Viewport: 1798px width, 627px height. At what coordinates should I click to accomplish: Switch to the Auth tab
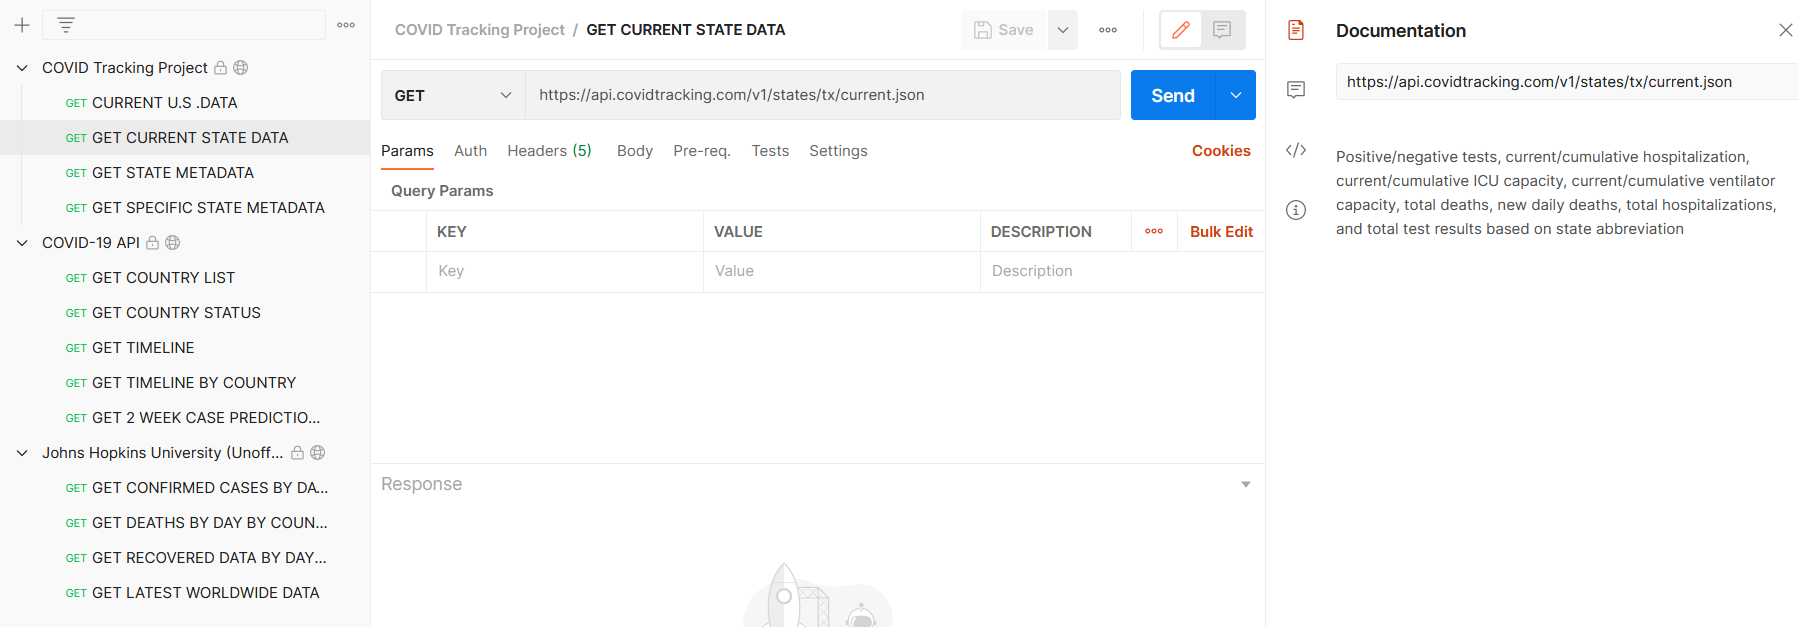point(470,151)
